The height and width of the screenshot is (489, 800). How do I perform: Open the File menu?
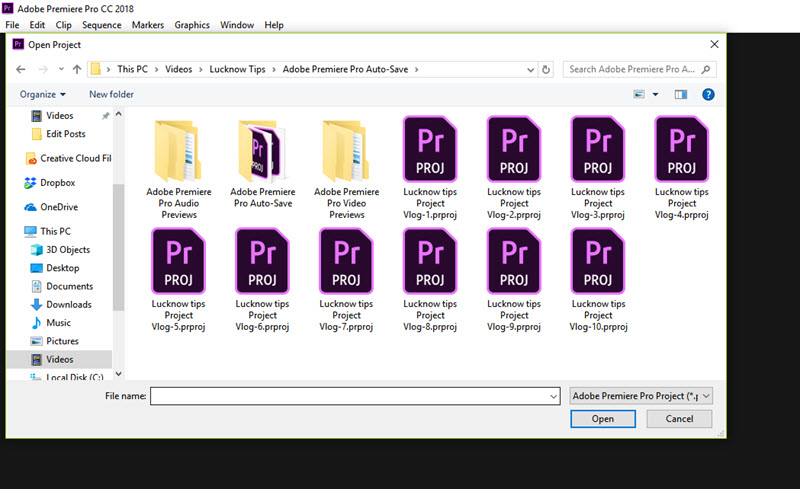pyautogui.click(x=12, y=25)
